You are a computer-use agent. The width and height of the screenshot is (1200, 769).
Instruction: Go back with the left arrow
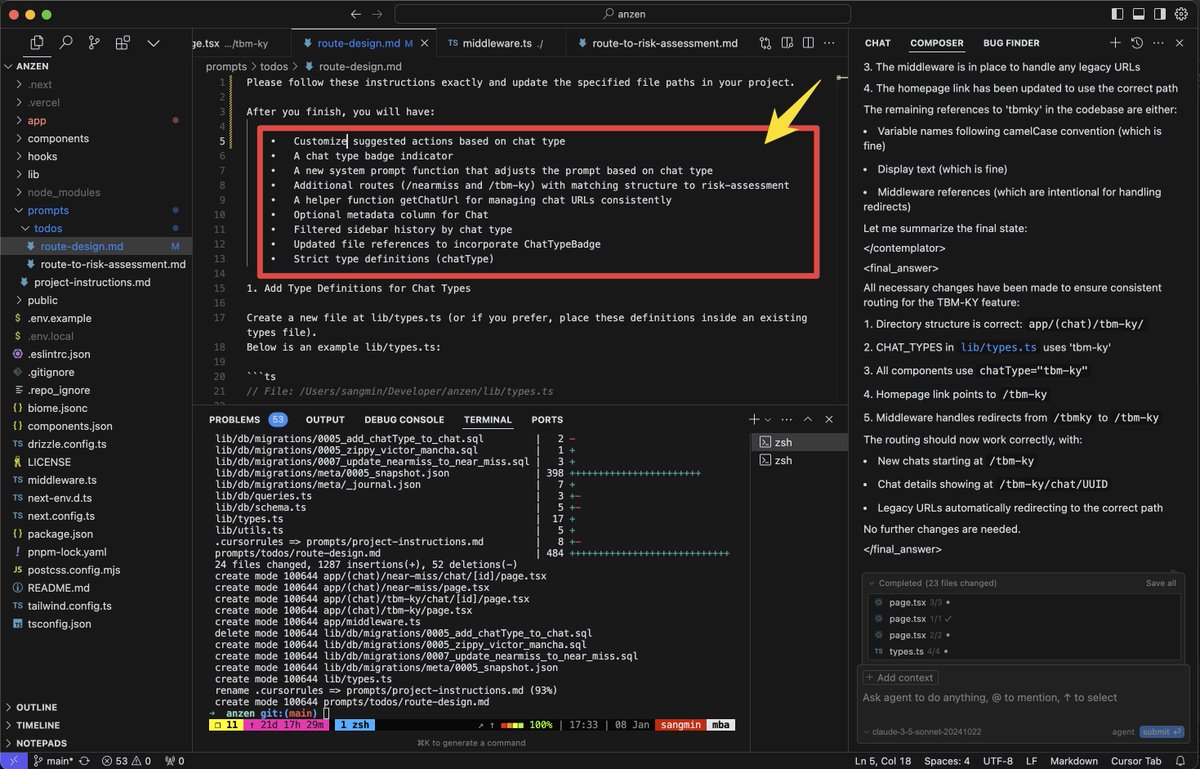(x=355, y=14)
